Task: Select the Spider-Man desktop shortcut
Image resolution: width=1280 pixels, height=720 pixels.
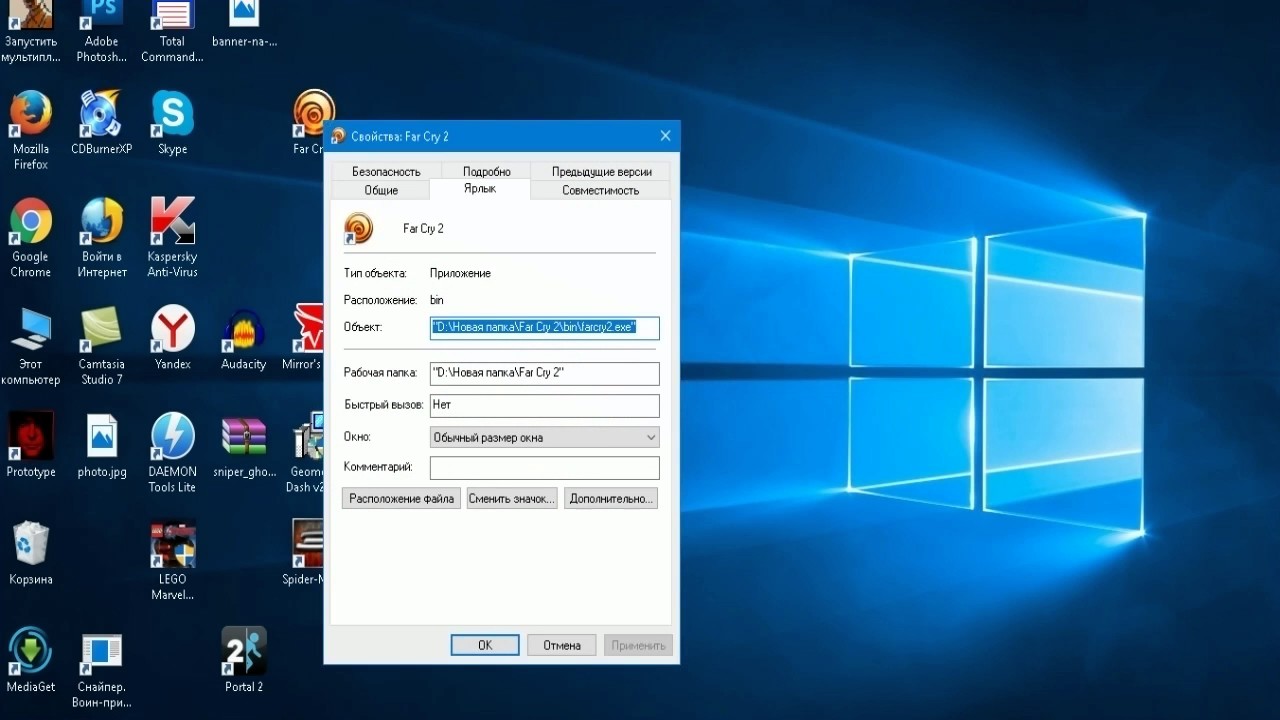Action: point(304,553)
